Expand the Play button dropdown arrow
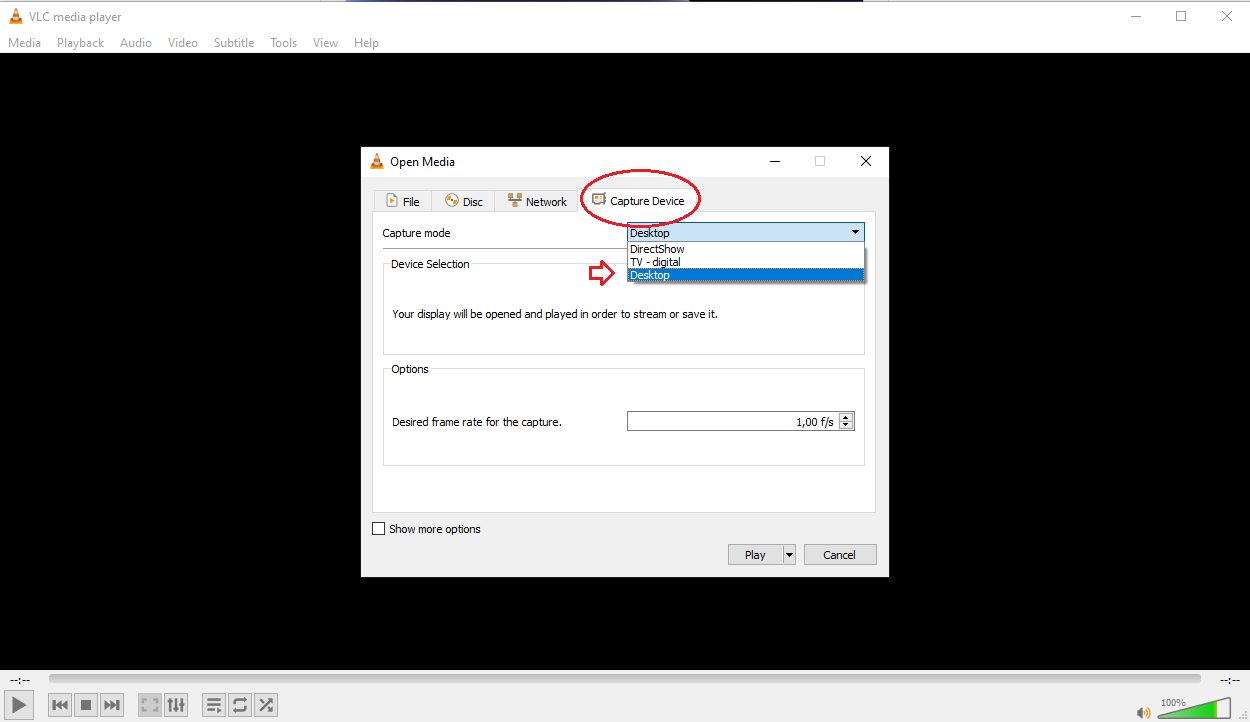The image size is (1250, 722). pos(789,555)
